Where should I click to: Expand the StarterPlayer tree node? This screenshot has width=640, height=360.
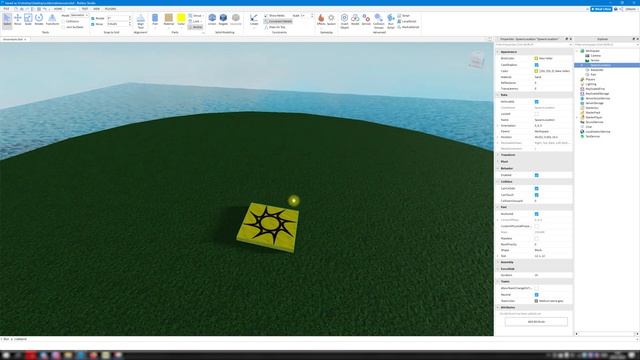578,117
